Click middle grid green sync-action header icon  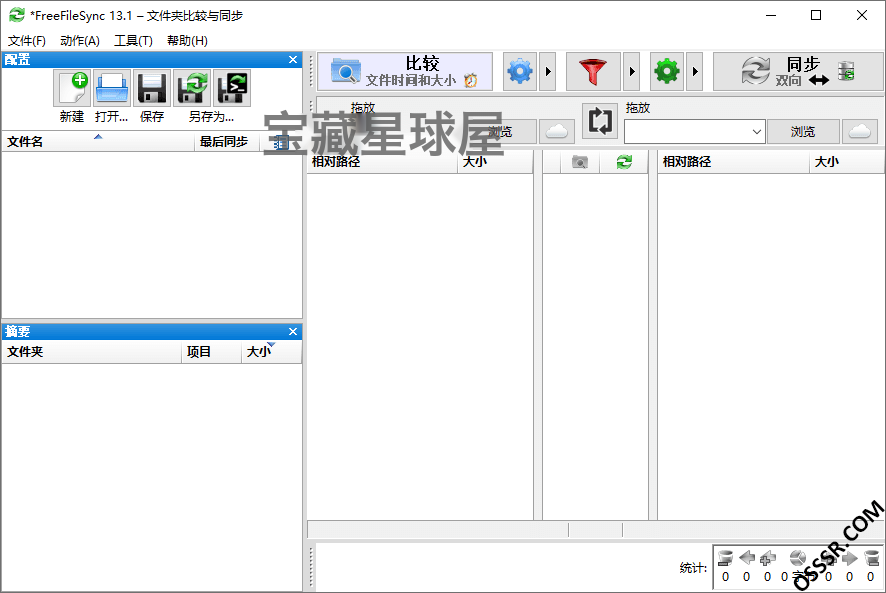(624, 162)
